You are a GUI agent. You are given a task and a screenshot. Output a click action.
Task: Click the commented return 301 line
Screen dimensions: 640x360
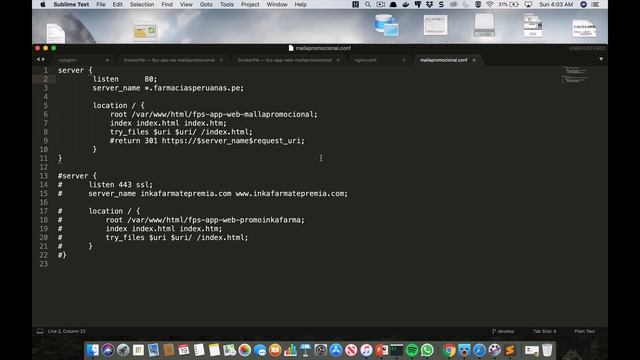[x=207, y=141]
